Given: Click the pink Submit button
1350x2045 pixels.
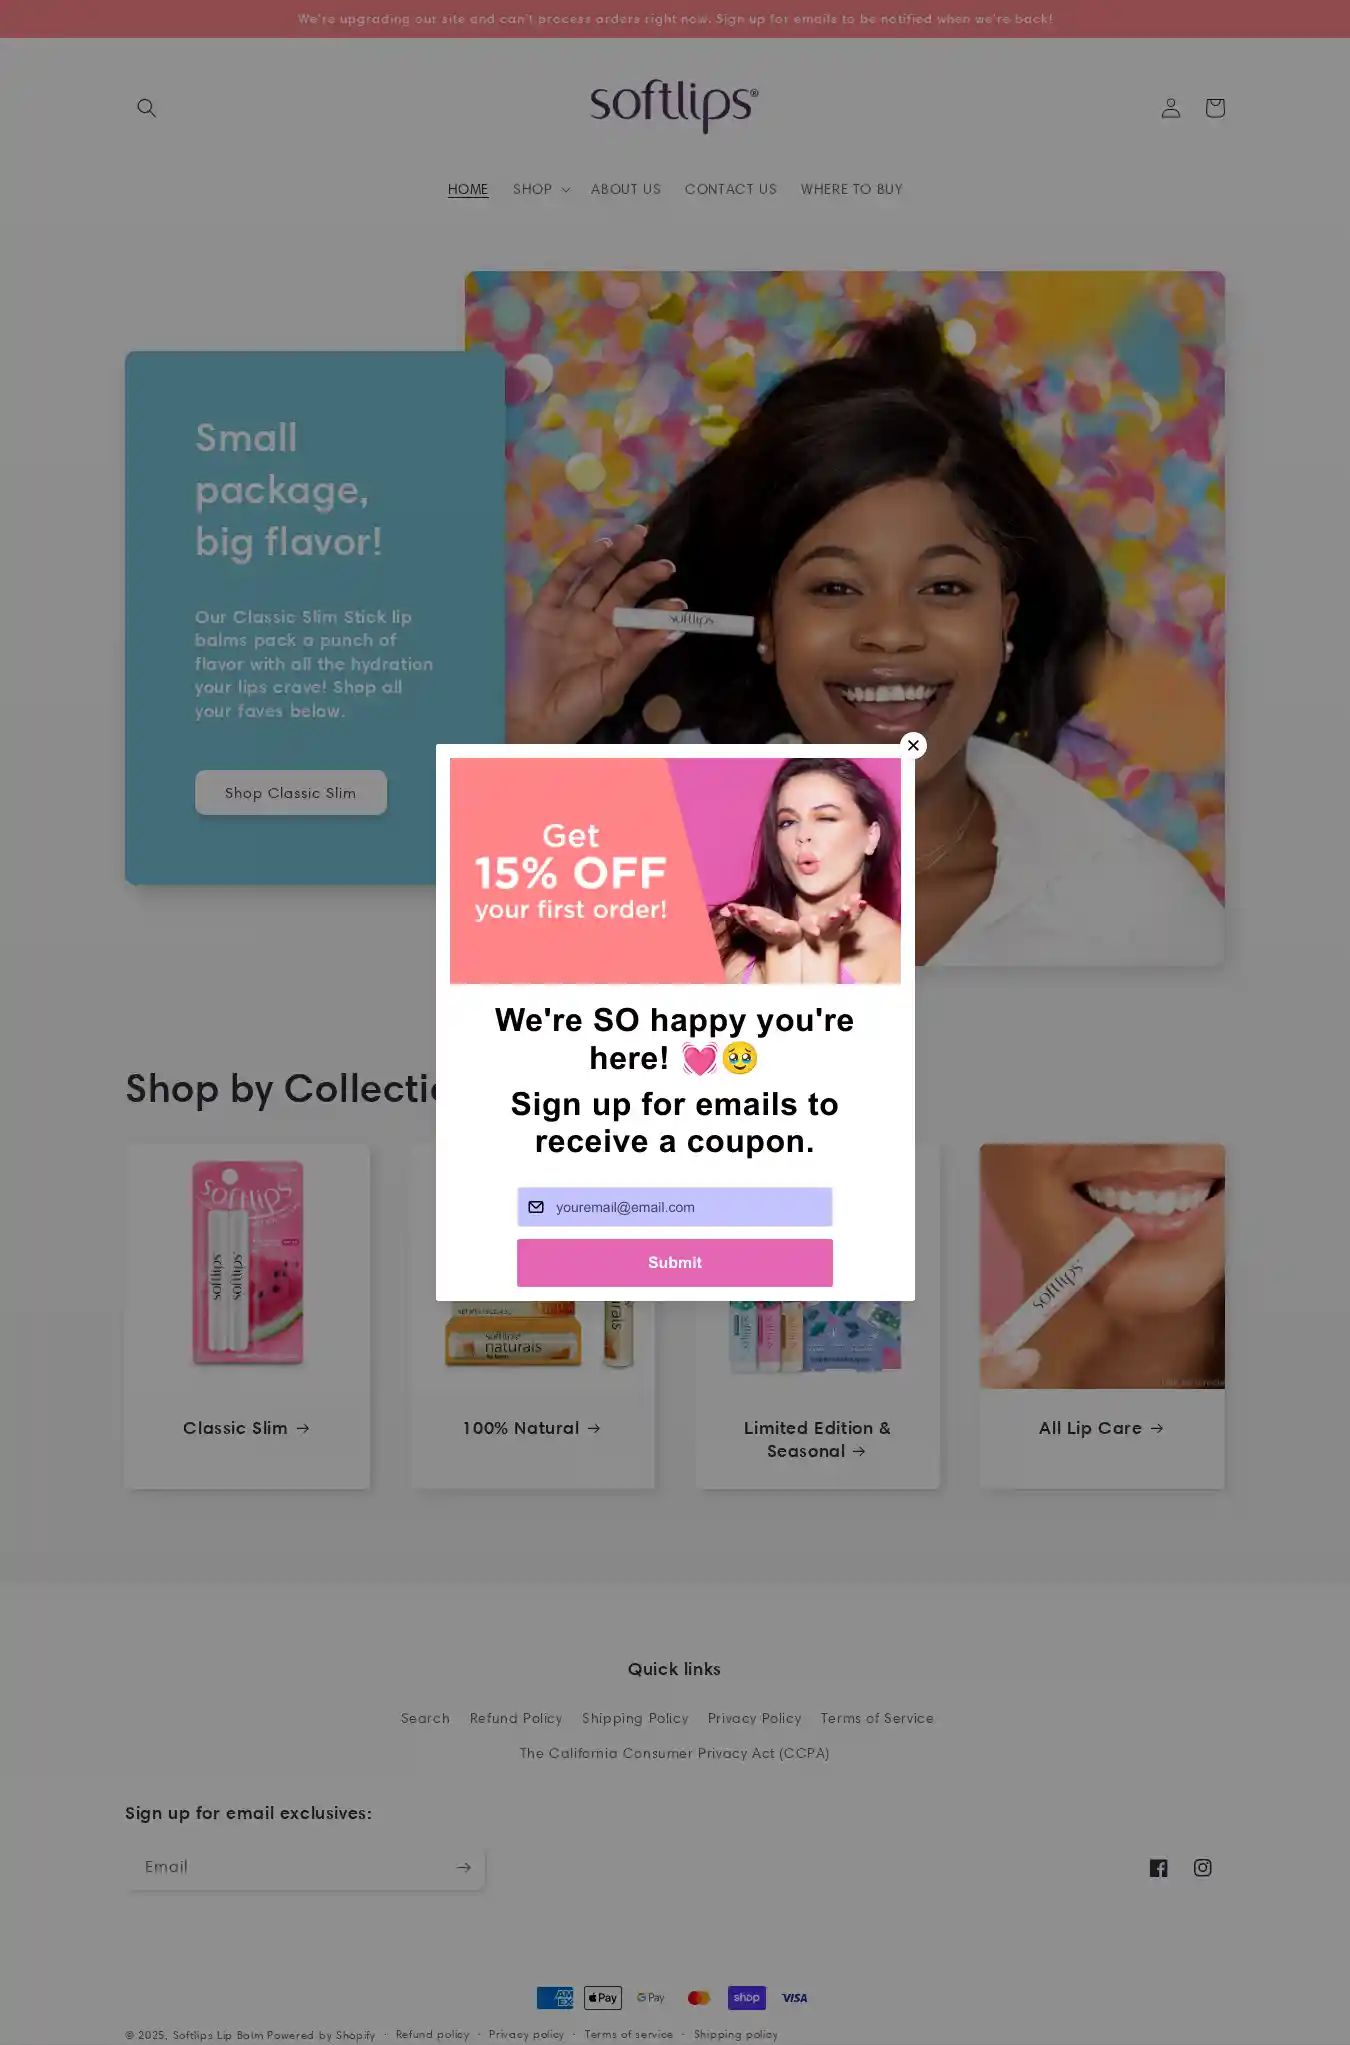Looking at the screenshot, I should (675, 1263).
